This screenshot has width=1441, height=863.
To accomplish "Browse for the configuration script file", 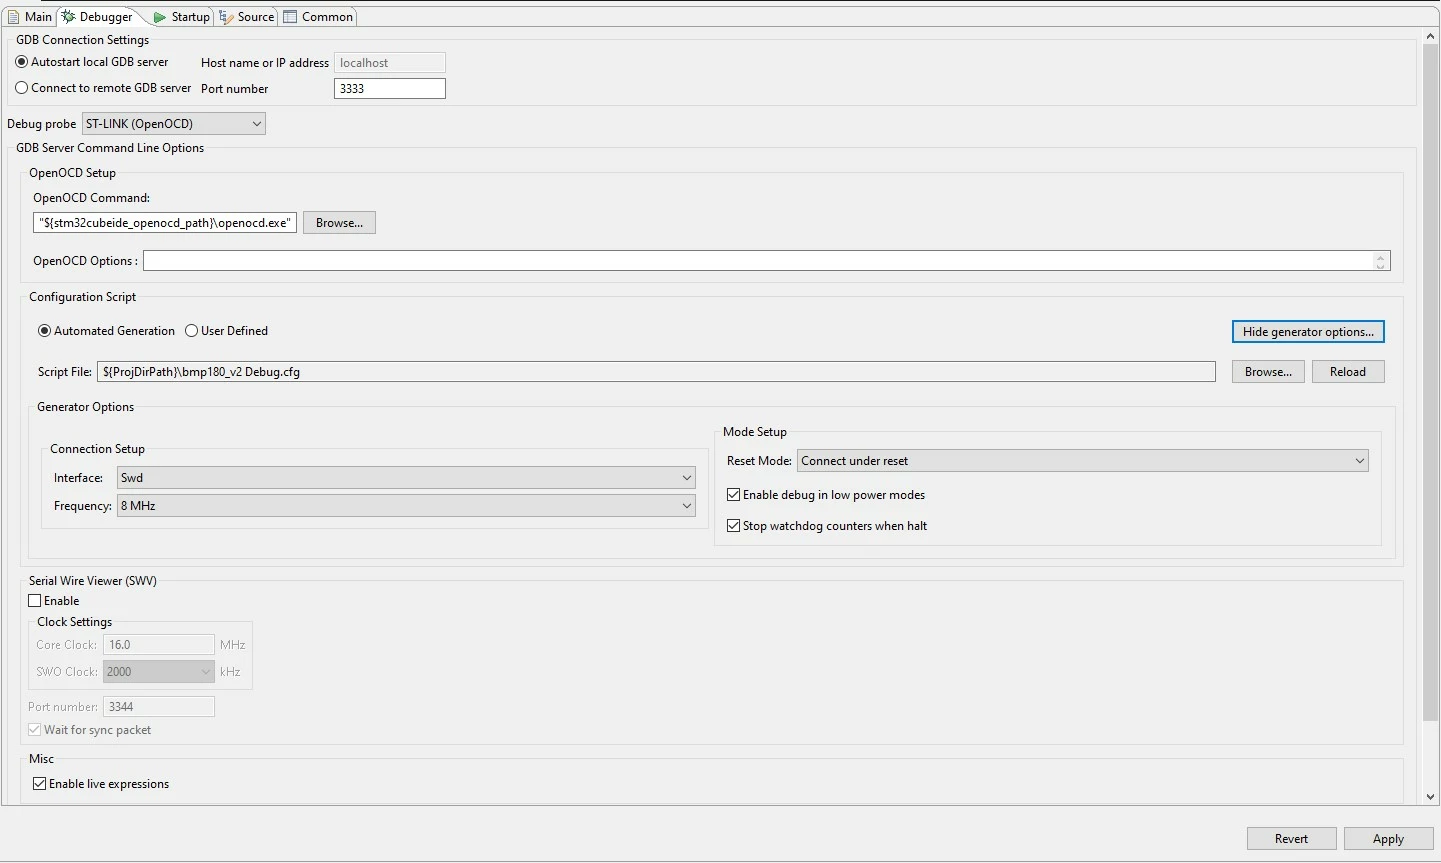I will pos(1268,372).
